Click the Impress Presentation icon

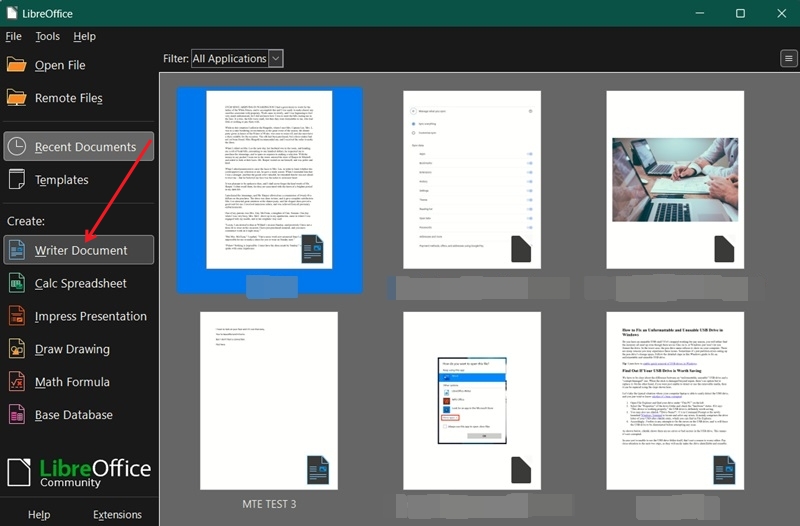point(16,316)
